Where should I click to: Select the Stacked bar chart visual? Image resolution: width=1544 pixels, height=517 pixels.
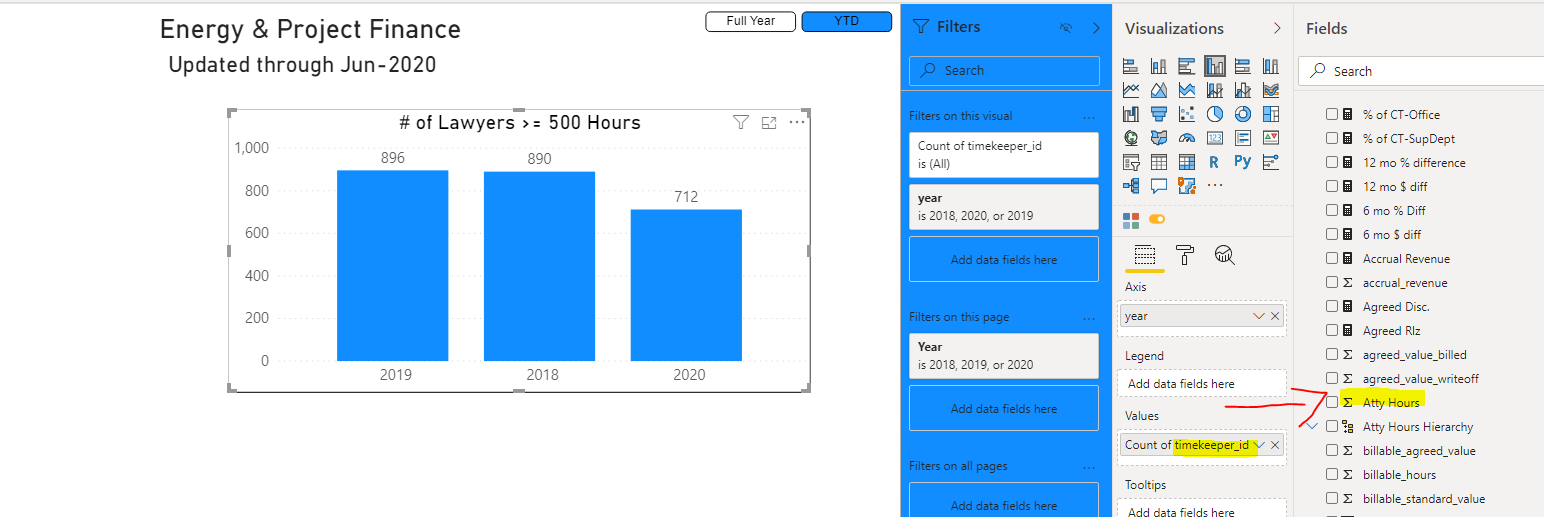1131,67
